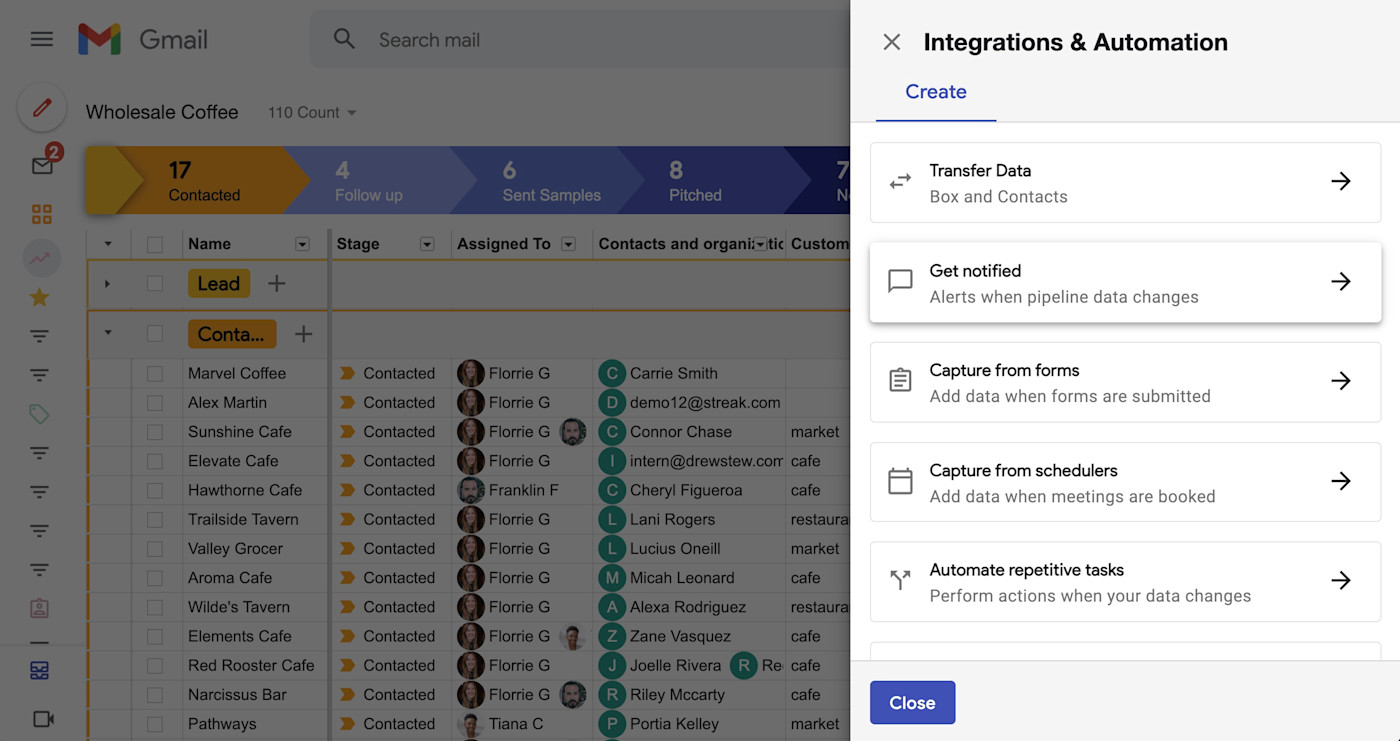Close the Integrations & Automation panel with X
The width and height of the screenshot is (1400, 741).
pos(891,42)
